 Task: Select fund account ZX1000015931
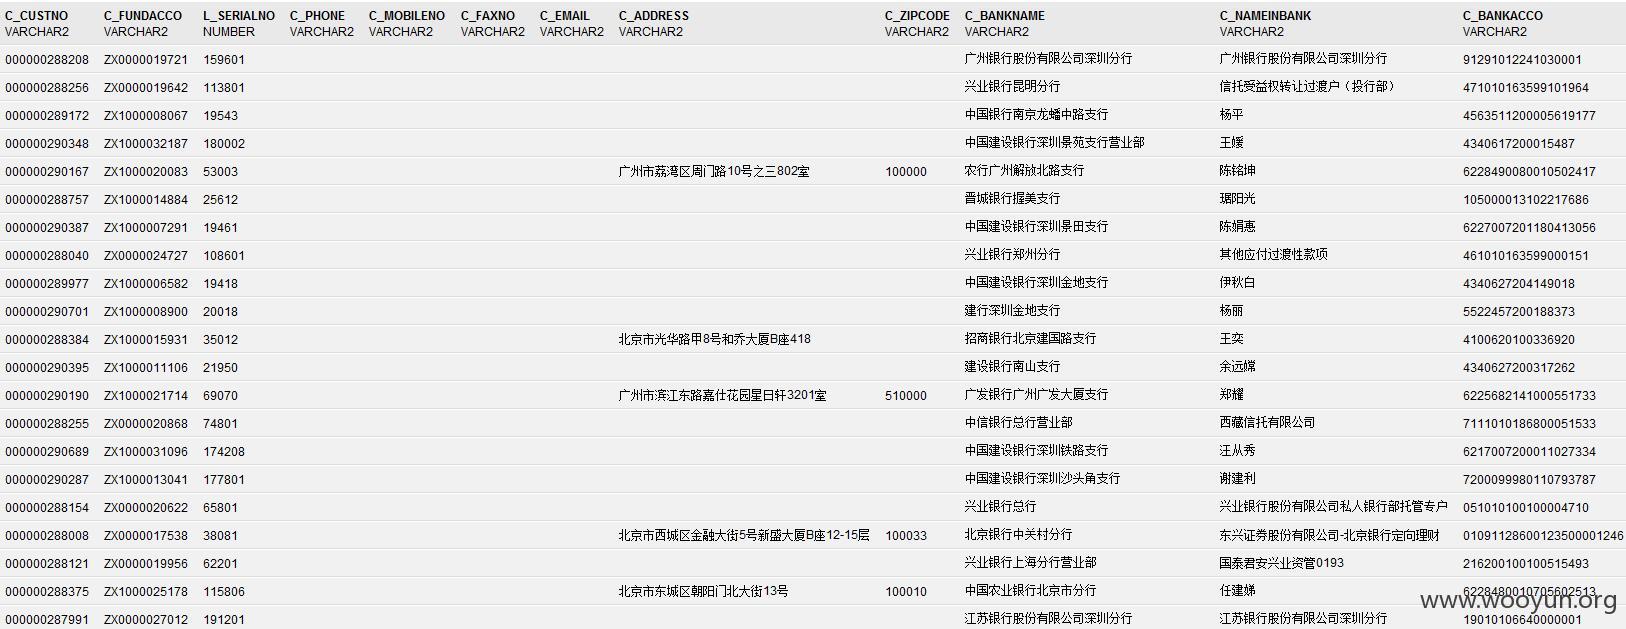(146, 340)
